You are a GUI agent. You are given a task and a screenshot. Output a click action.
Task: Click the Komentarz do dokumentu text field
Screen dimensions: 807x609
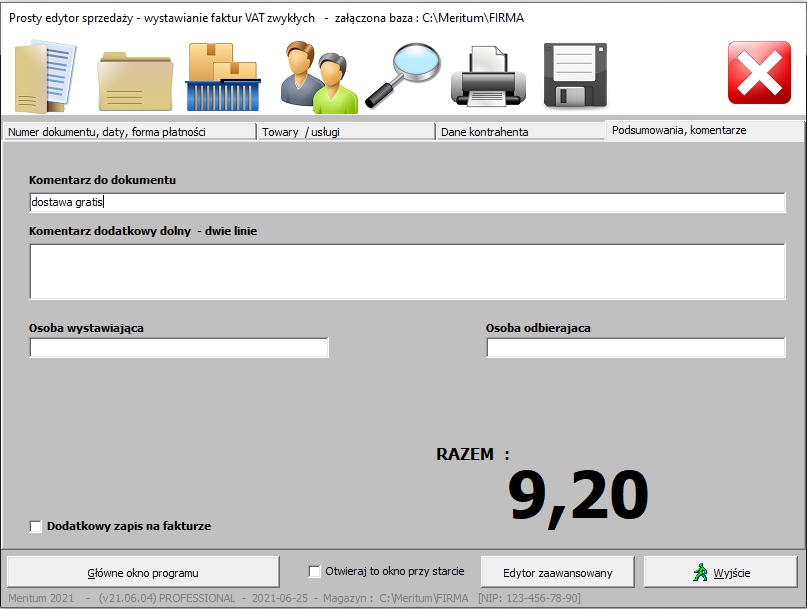click(x=407, y=203)
